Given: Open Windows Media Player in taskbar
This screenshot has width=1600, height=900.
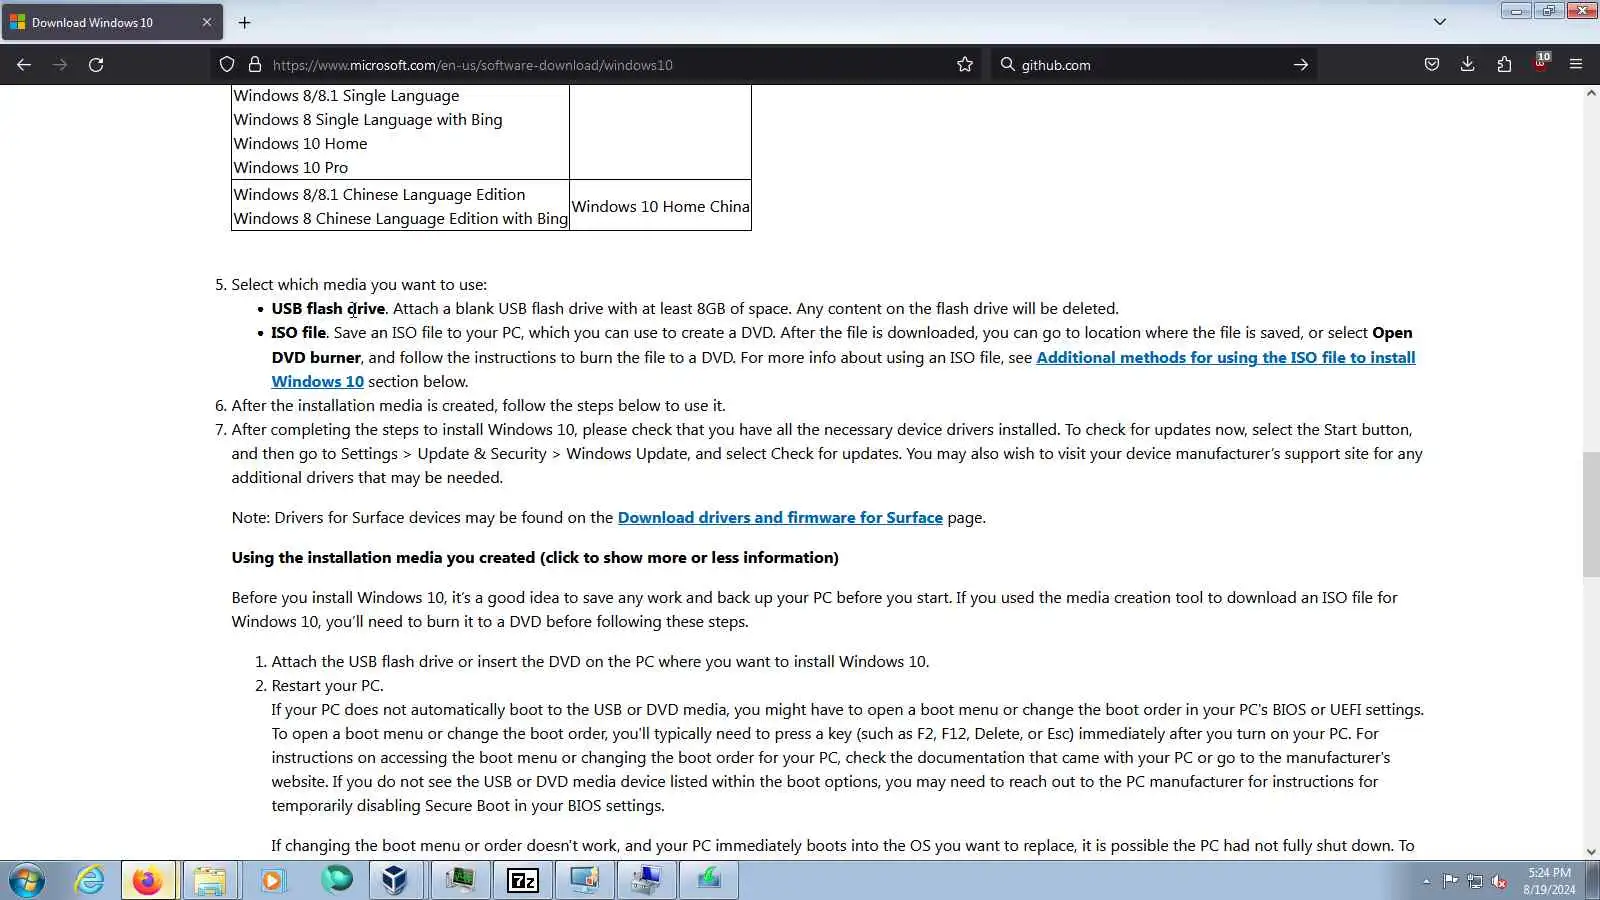Looking at the screenshot, I should click(x=272, y=881).
